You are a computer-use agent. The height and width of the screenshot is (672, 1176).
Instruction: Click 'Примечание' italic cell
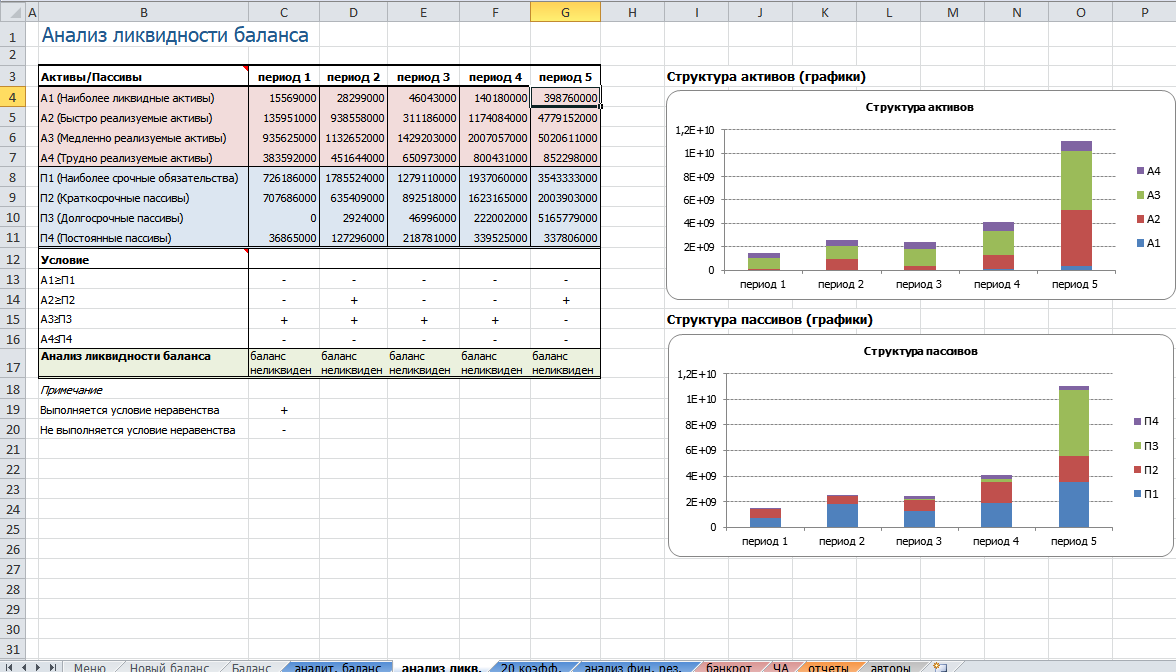143,390
